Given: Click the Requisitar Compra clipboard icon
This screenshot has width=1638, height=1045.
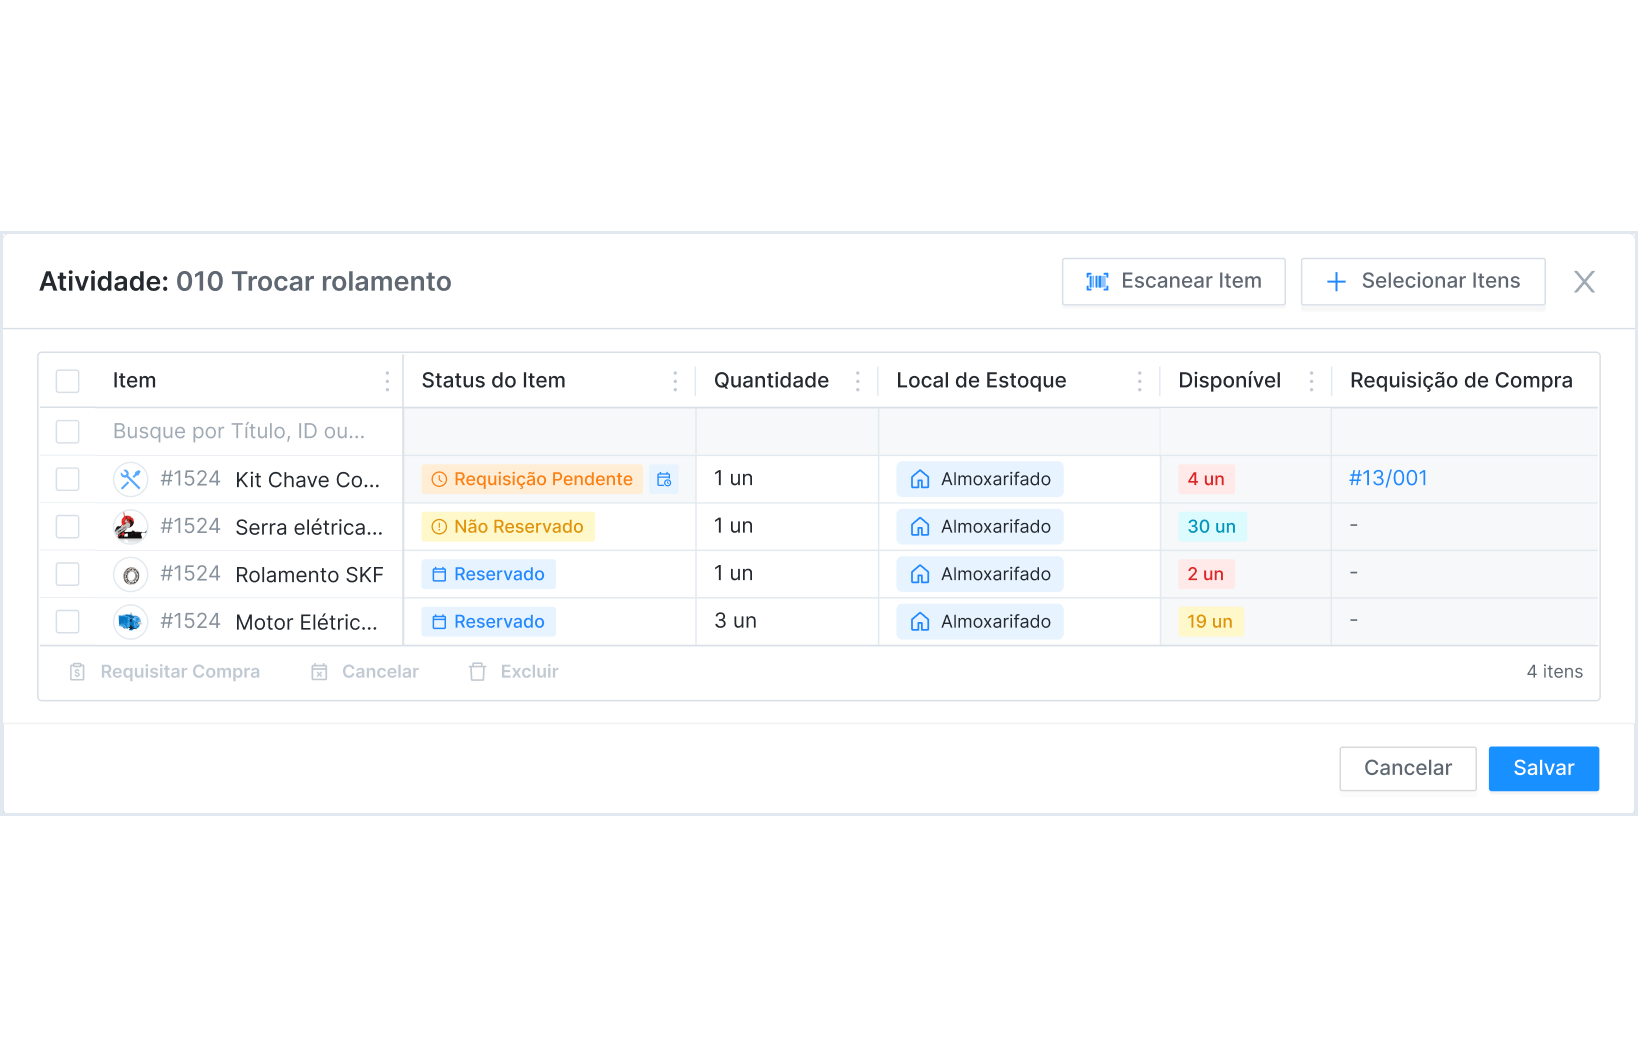Looking at the screenshot, I should [x=77, y=672].
